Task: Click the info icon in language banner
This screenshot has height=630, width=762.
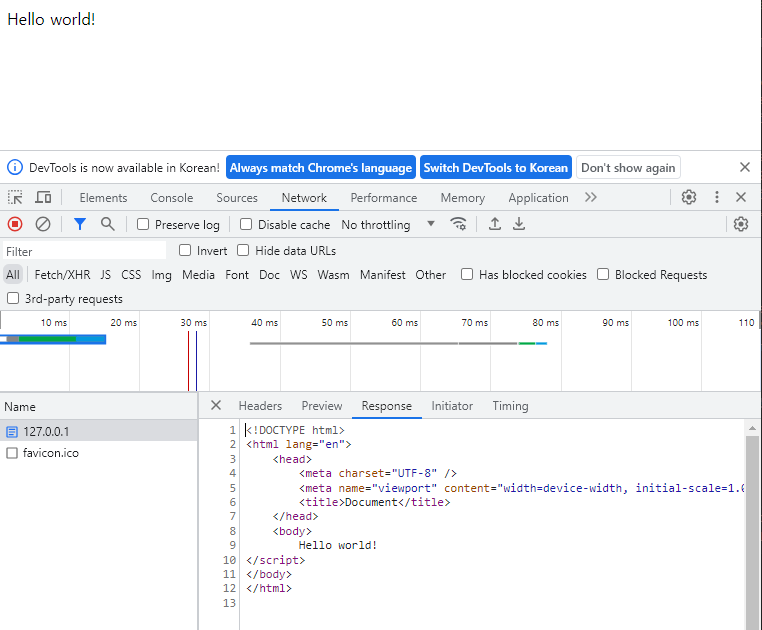Action: pos(15,167)
